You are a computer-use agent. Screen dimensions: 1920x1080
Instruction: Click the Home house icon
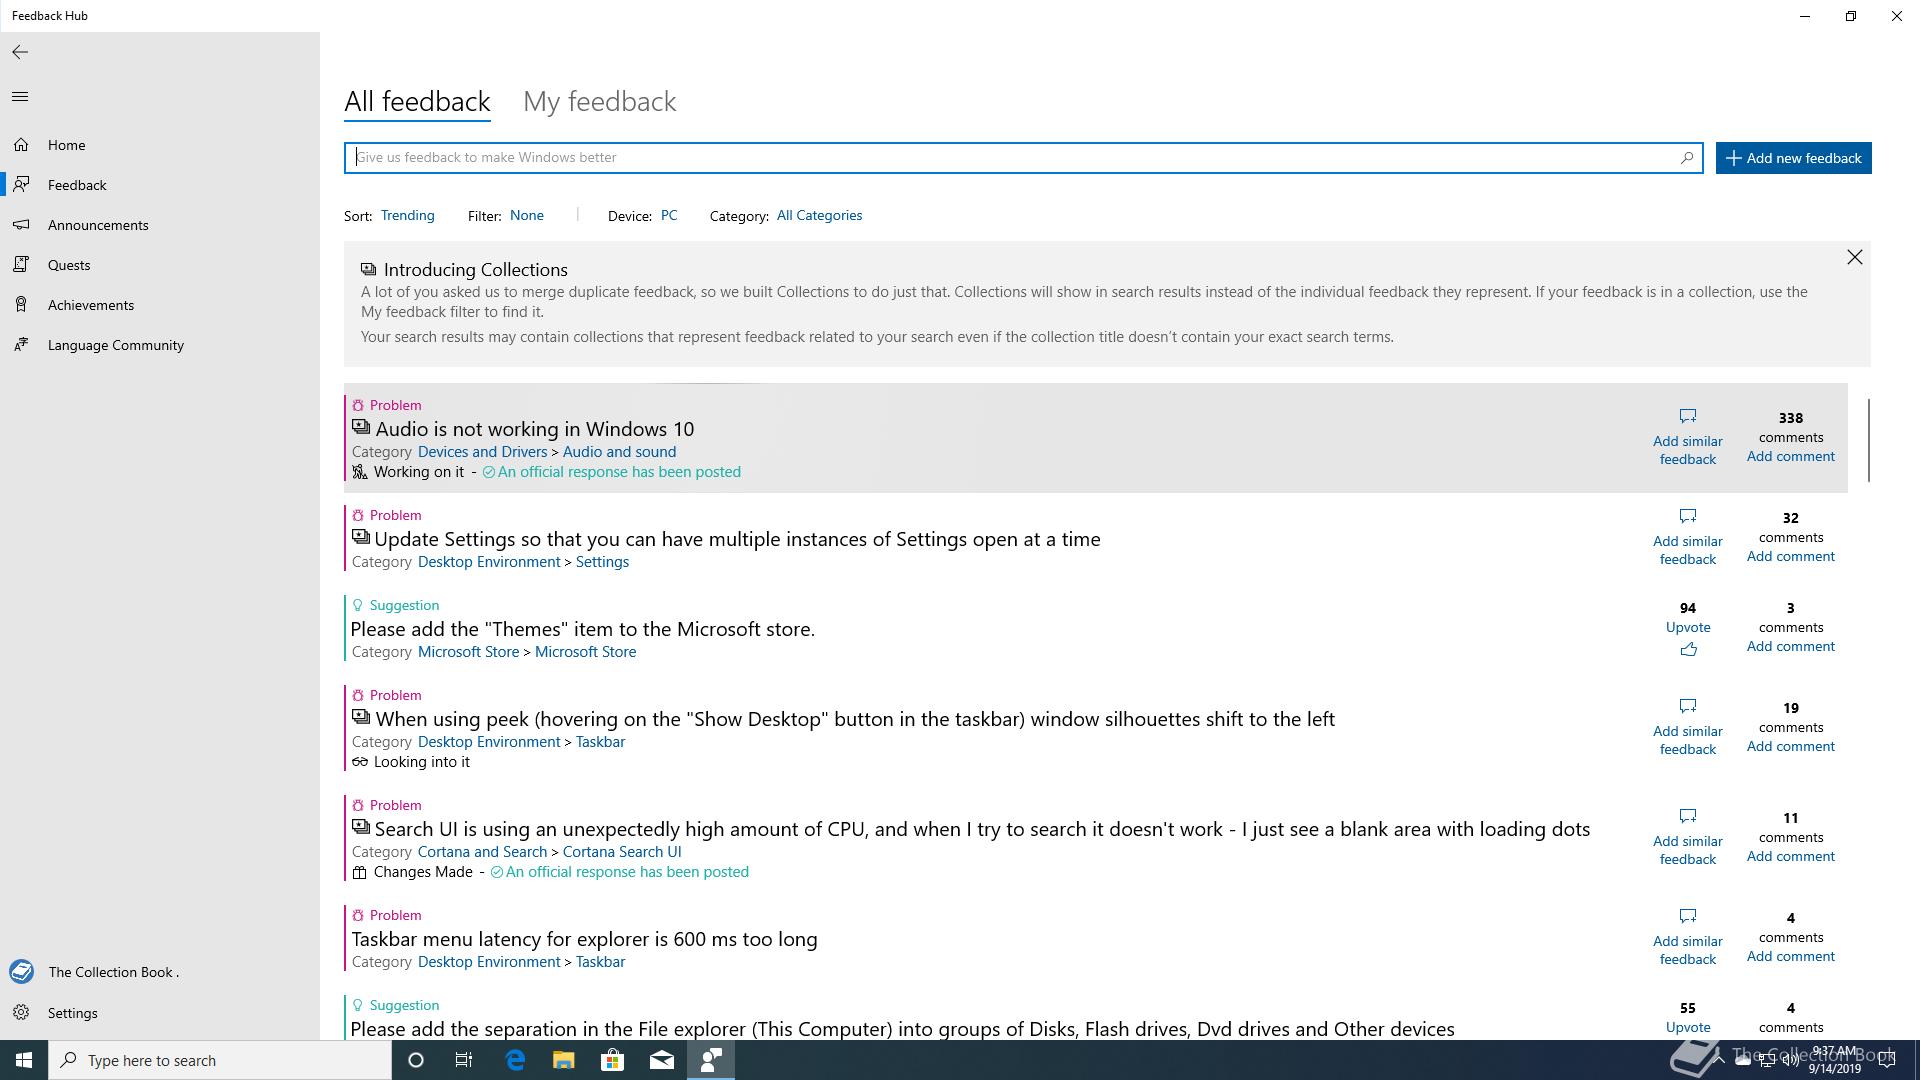click(x=21, y=145)
